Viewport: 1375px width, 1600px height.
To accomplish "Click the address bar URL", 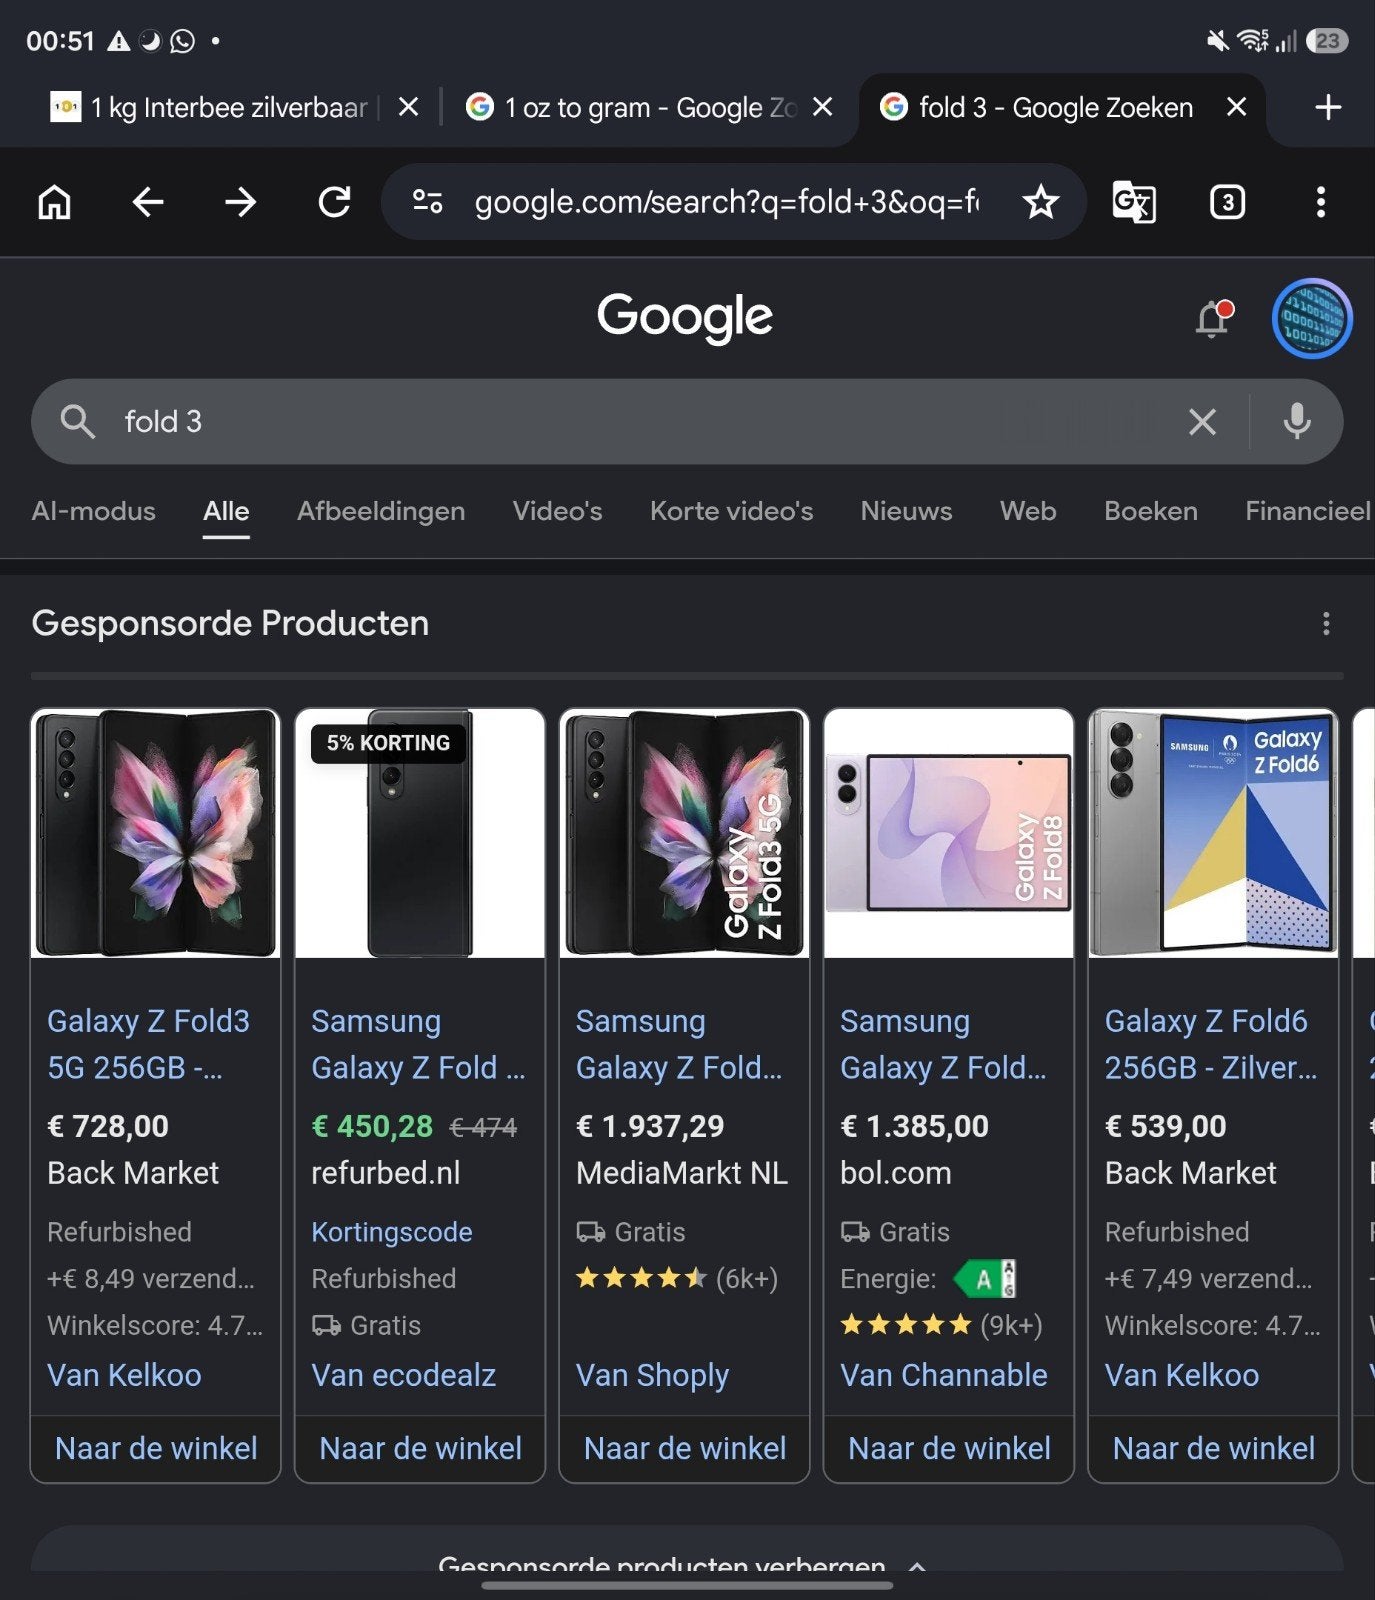I will 727,202.
